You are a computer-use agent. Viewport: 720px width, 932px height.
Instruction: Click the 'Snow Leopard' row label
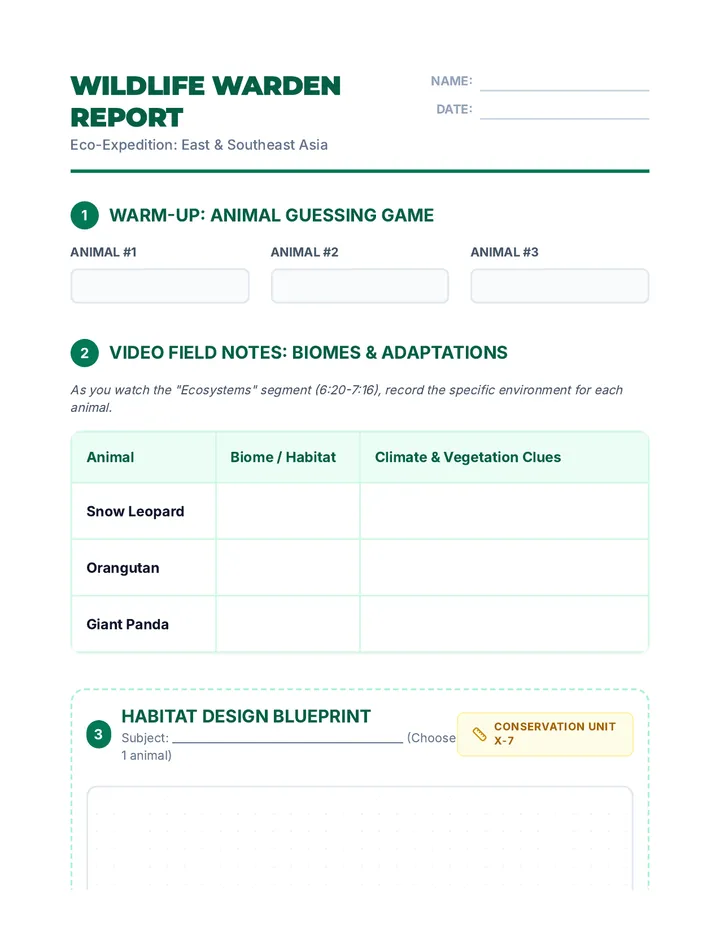pos(136,511)
